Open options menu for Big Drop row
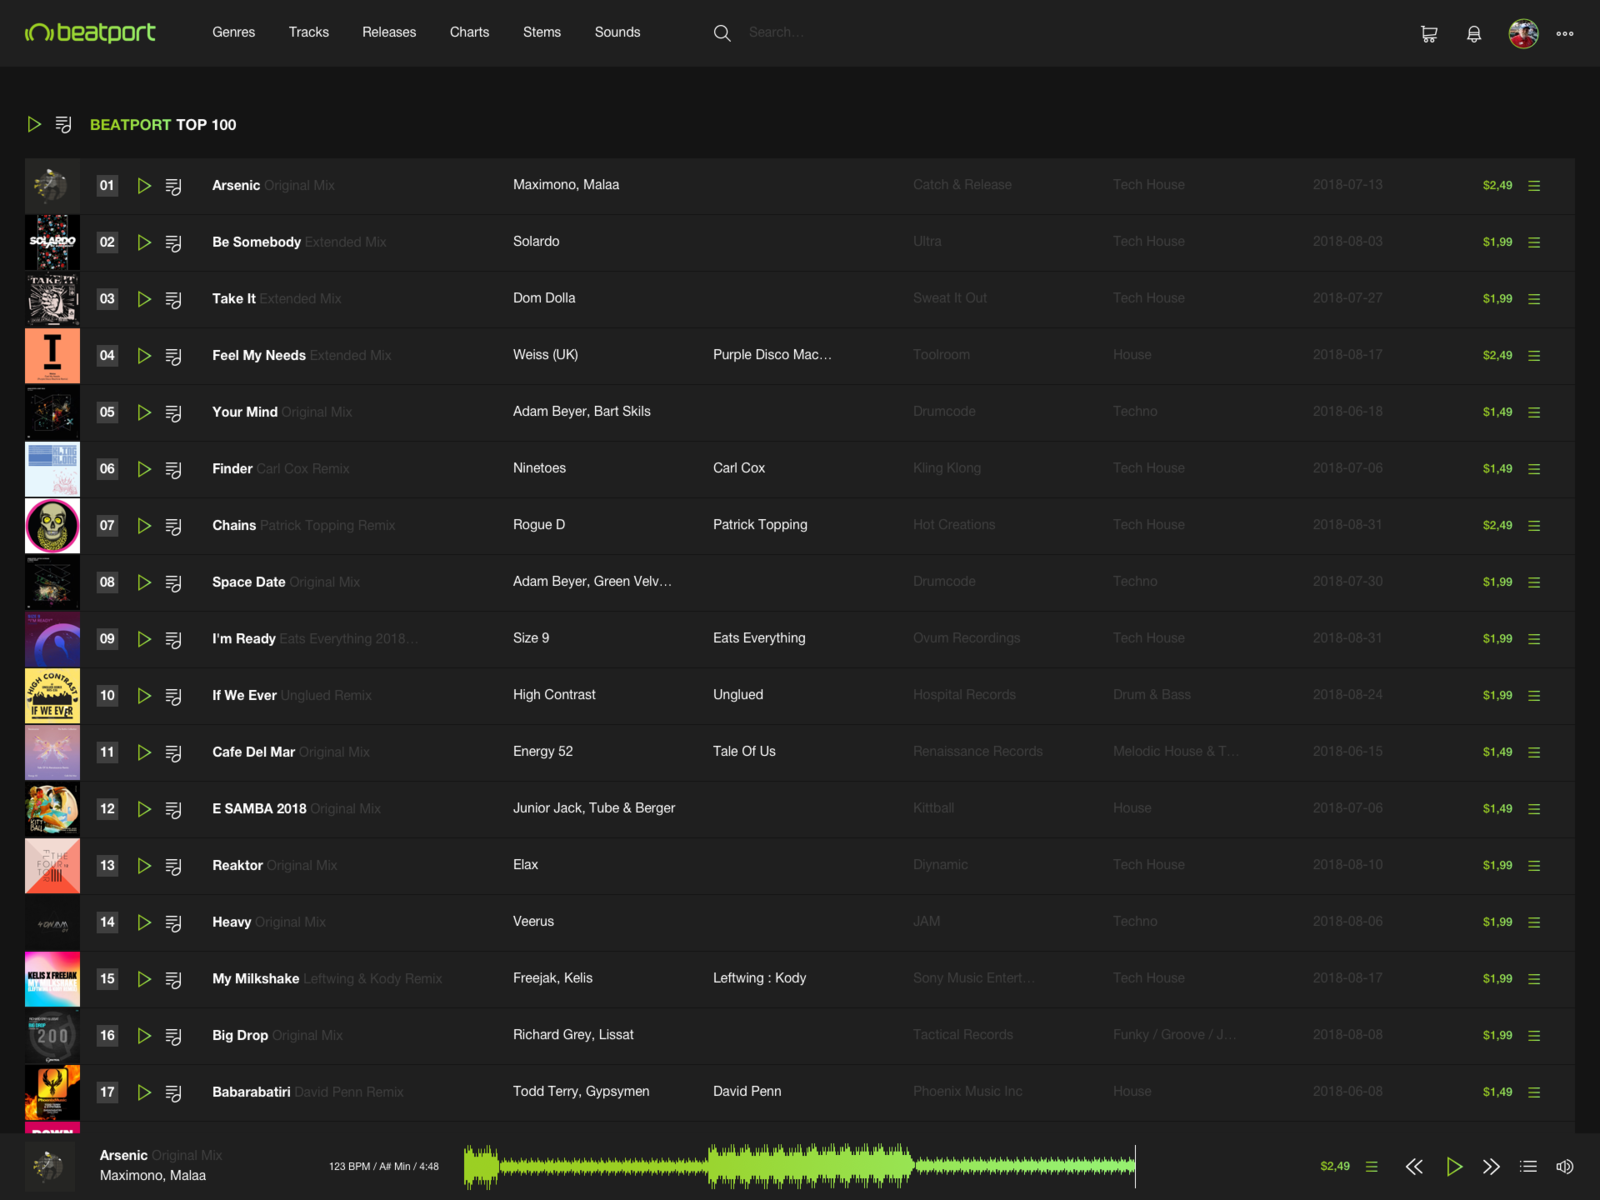This screenshot has width=1600, height=1200. (x=1534, y=1036)
